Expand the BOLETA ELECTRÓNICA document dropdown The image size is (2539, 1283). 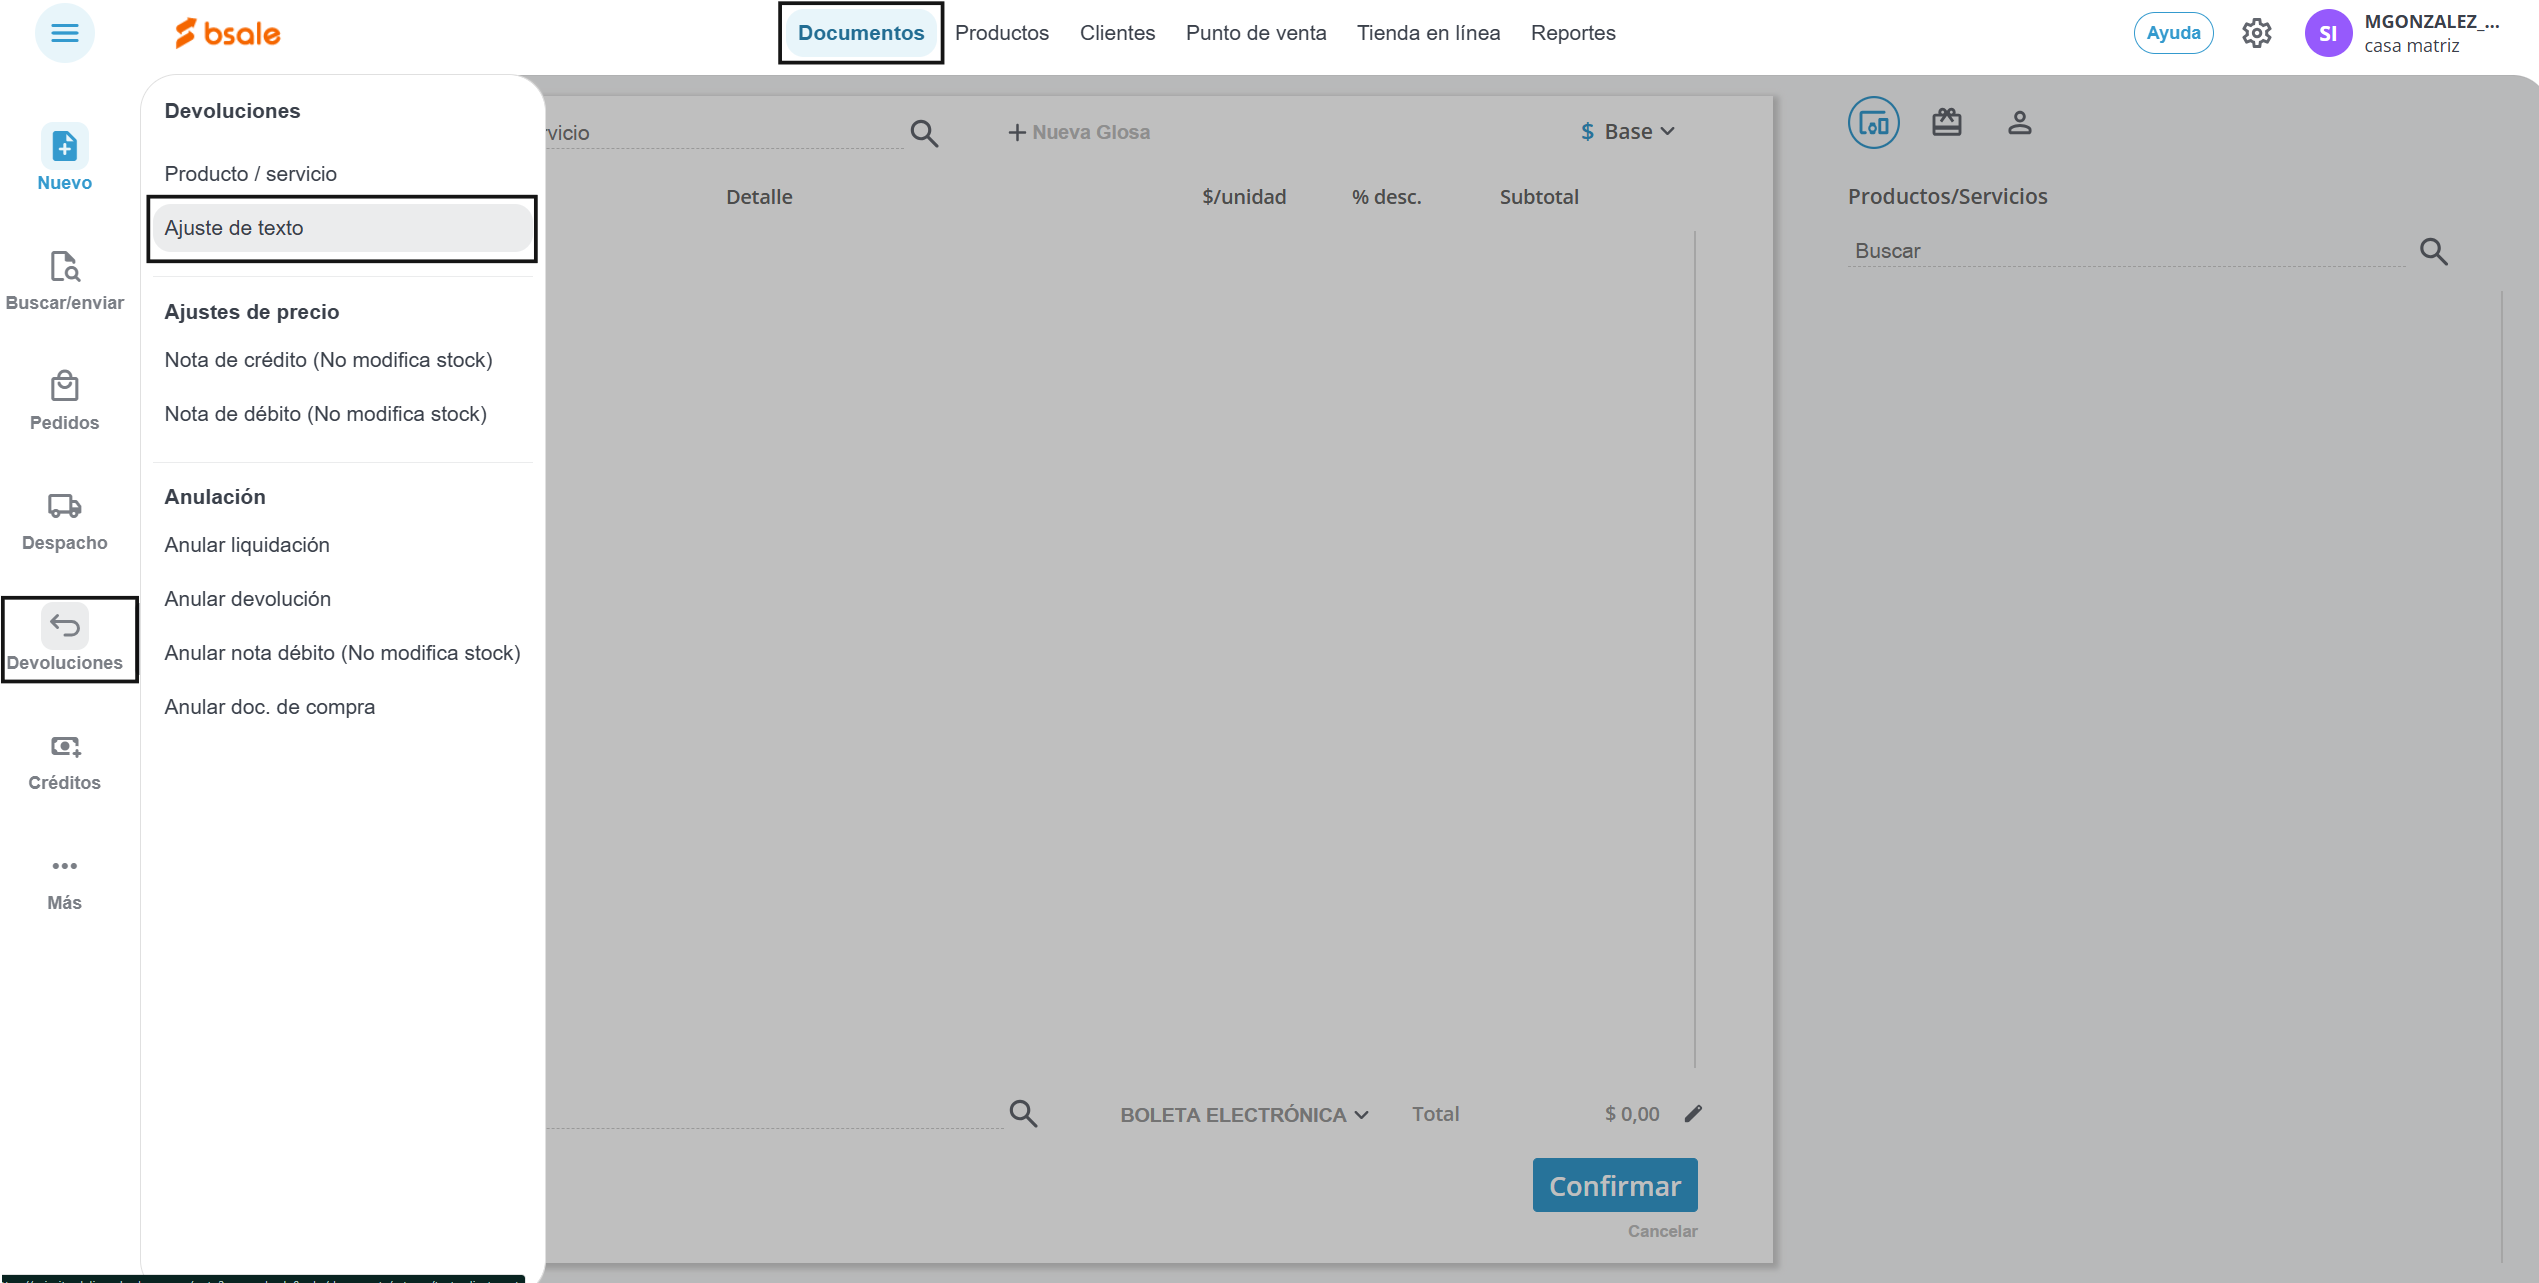[x=1244, y=1115]
